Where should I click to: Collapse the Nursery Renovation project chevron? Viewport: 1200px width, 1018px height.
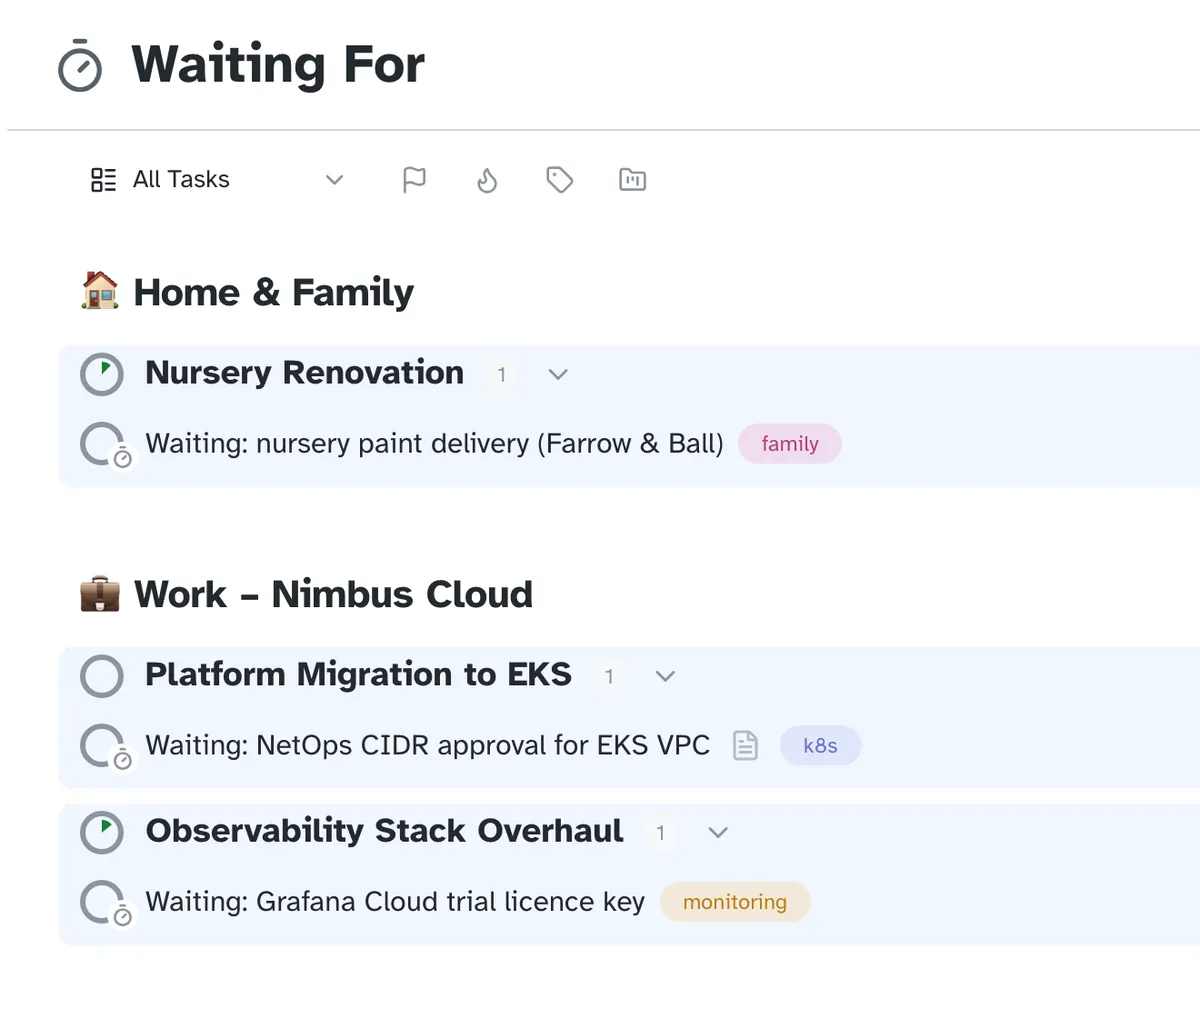pyautogui.click(x=558, y=374)
